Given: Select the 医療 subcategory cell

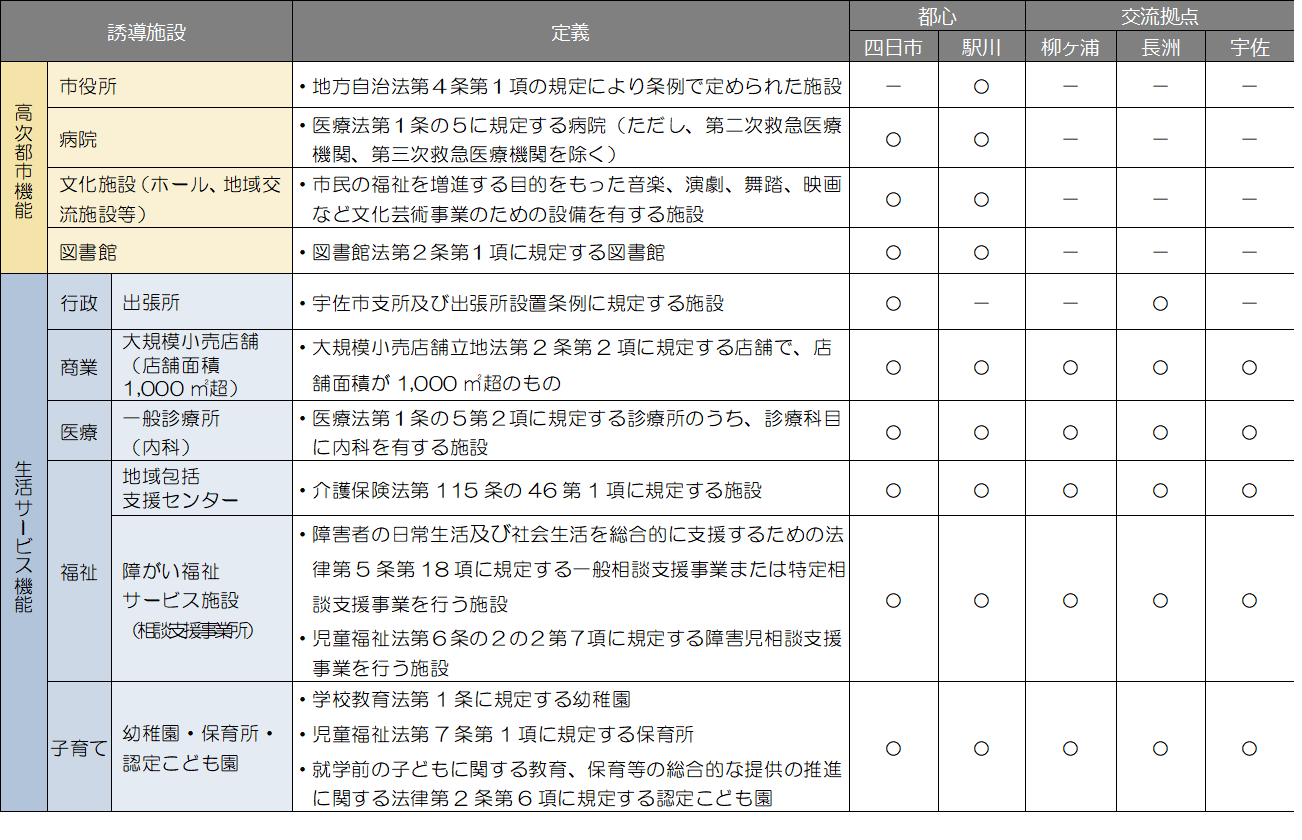Looking at the screenshot, I should (x=79, y=432).
